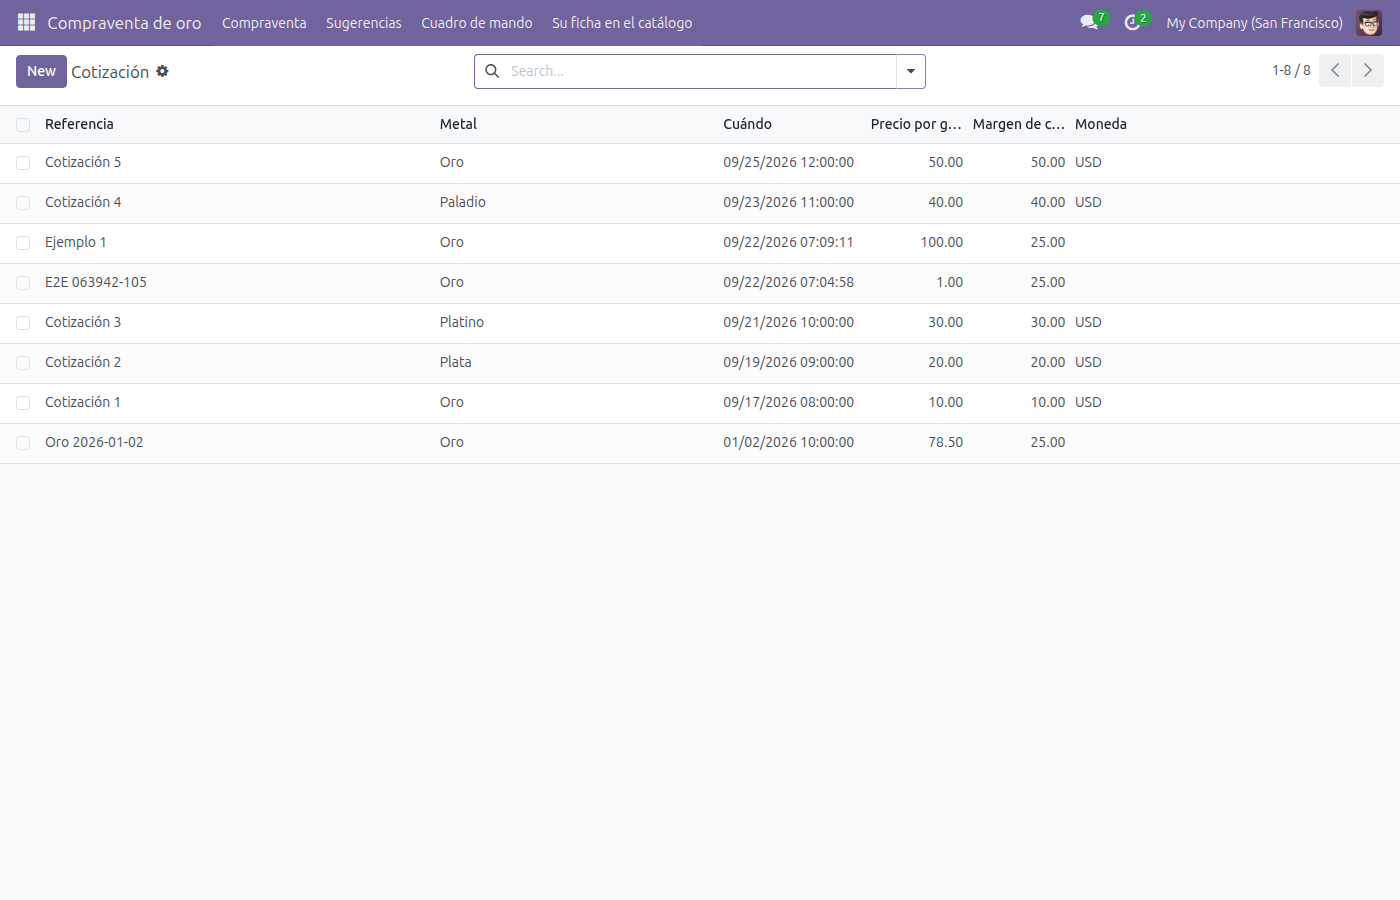
Task: Click the Paladio metal cell
Action: [463, 202]
